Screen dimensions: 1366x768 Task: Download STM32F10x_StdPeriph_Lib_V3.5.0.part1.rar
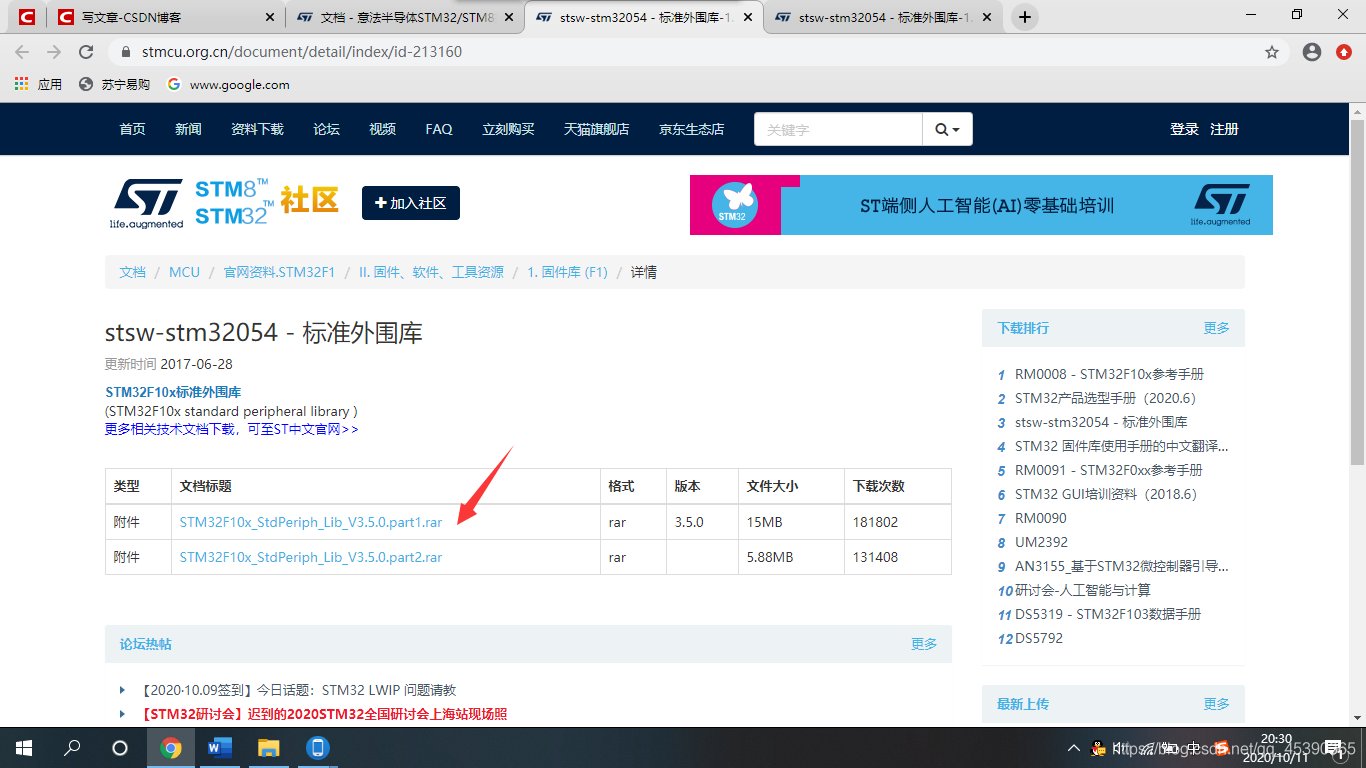pos(310,522)
